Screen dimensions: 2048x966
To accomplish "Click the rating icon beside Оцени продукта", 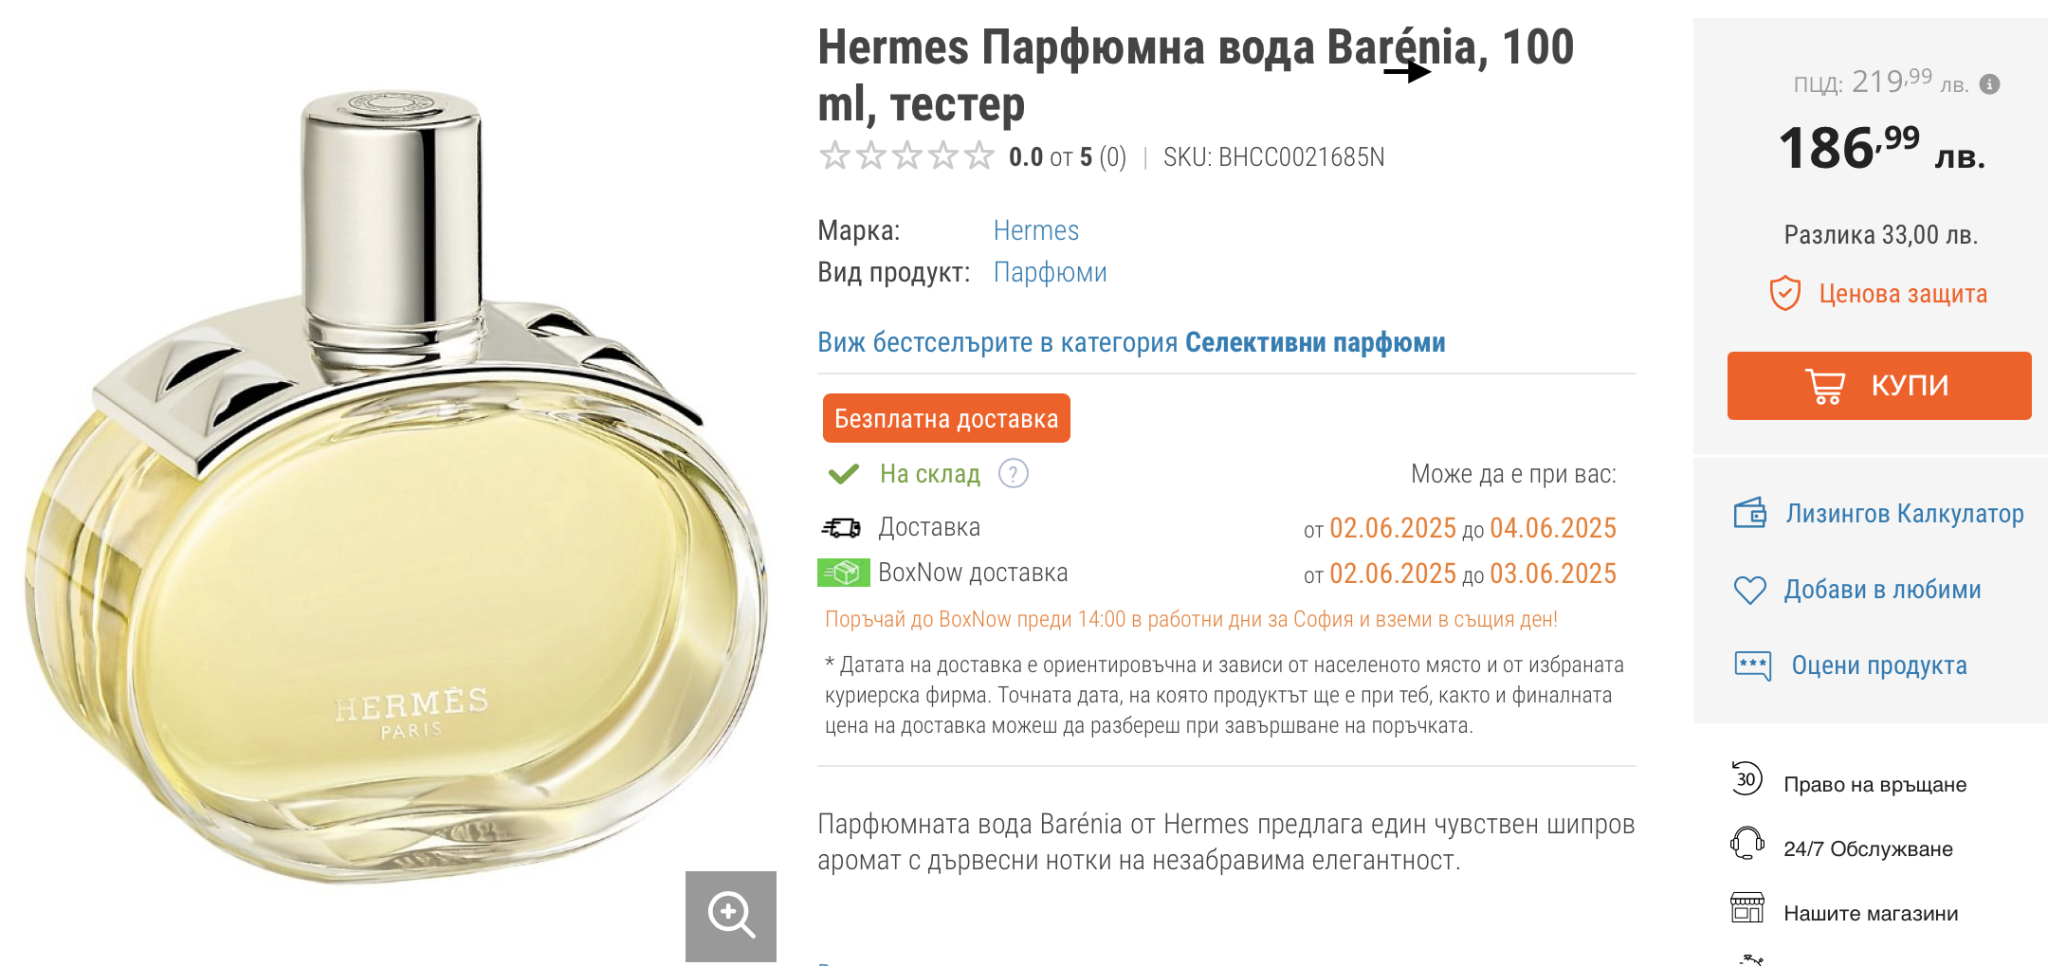I will [x=1752, y=665].
